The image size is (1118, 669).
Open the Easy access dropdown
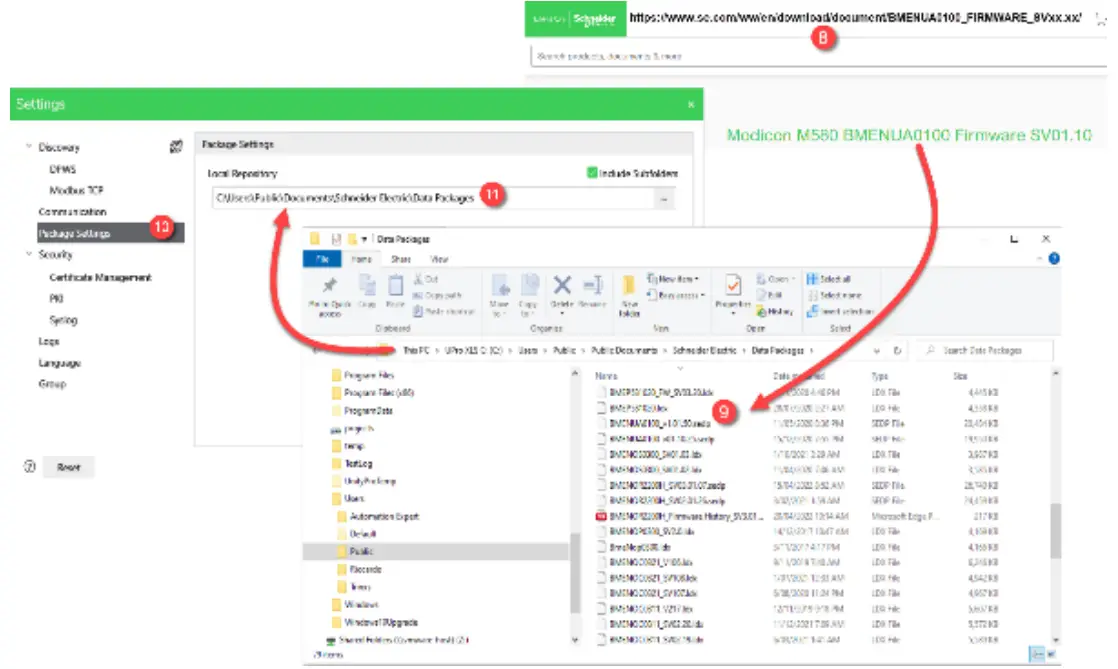[676, 295]
